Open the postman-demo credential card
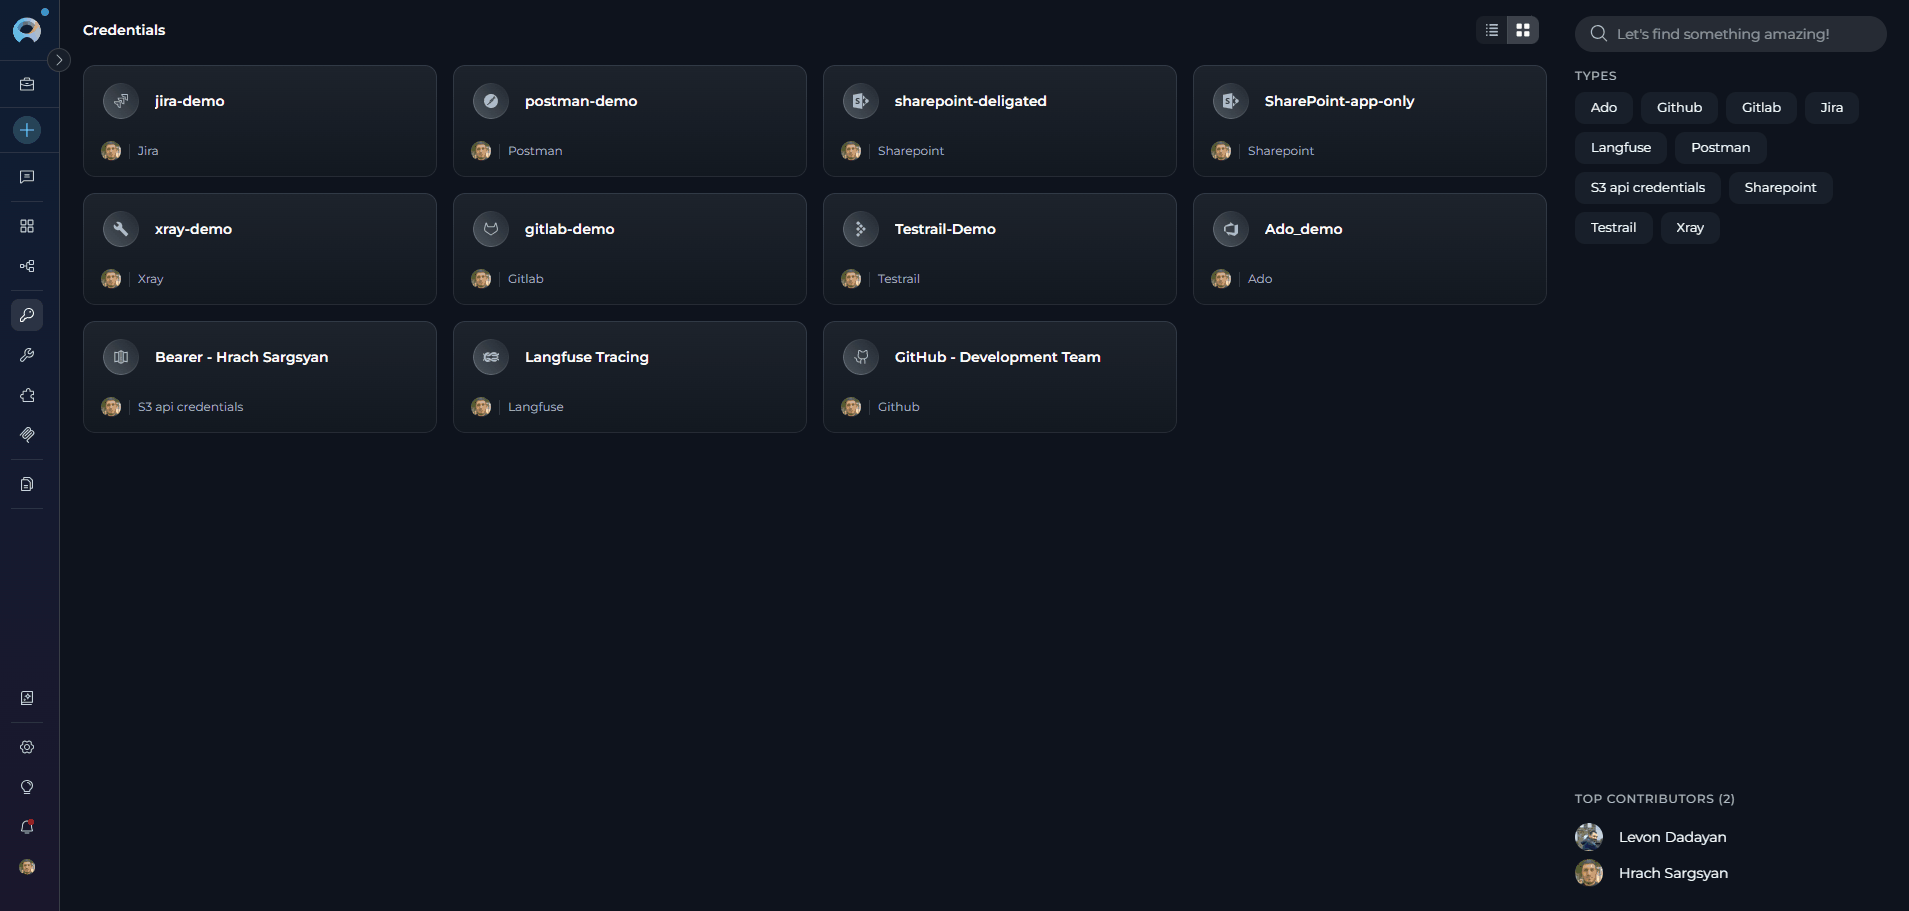1909x911 pixels. (630, 121)
